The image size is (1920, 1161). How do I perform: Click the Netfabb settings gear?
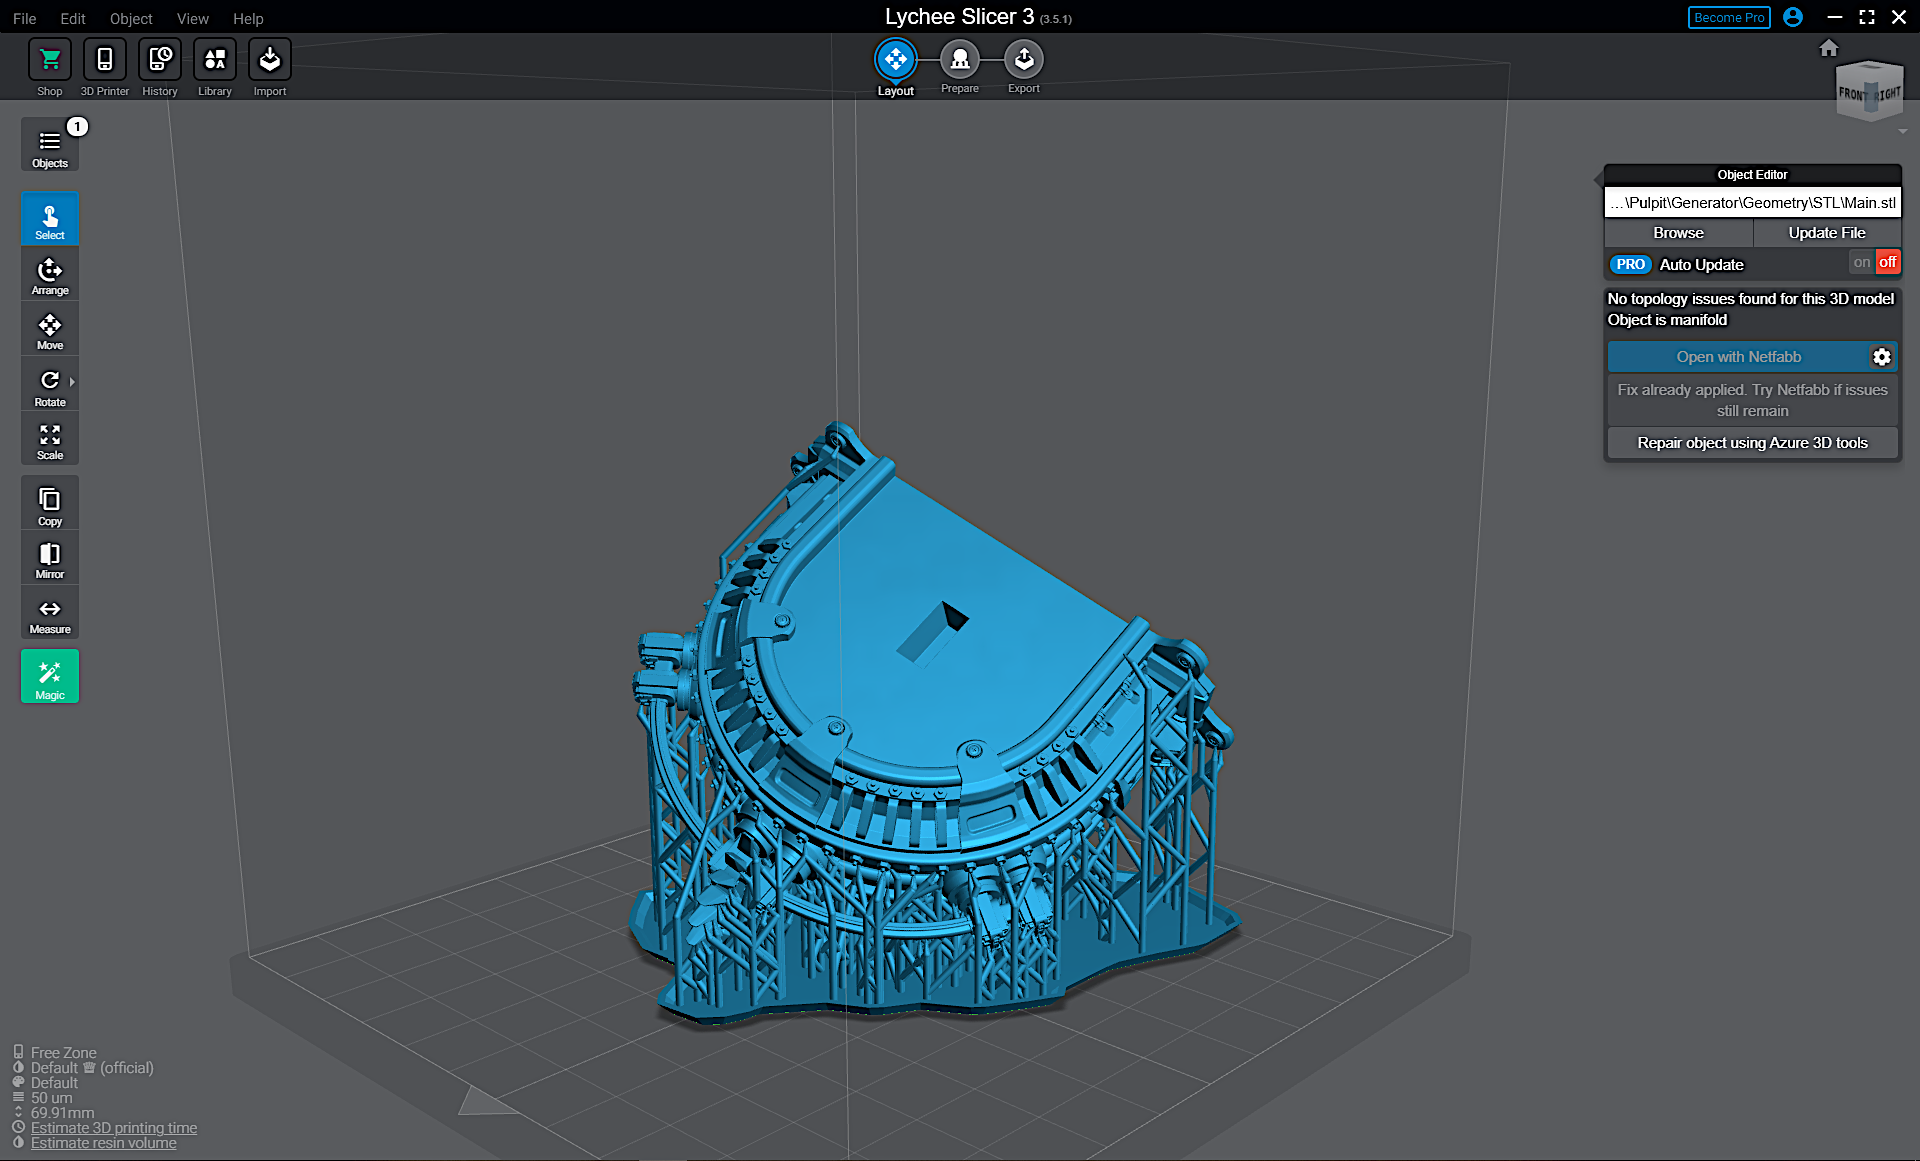click(x=1883, y=356)
